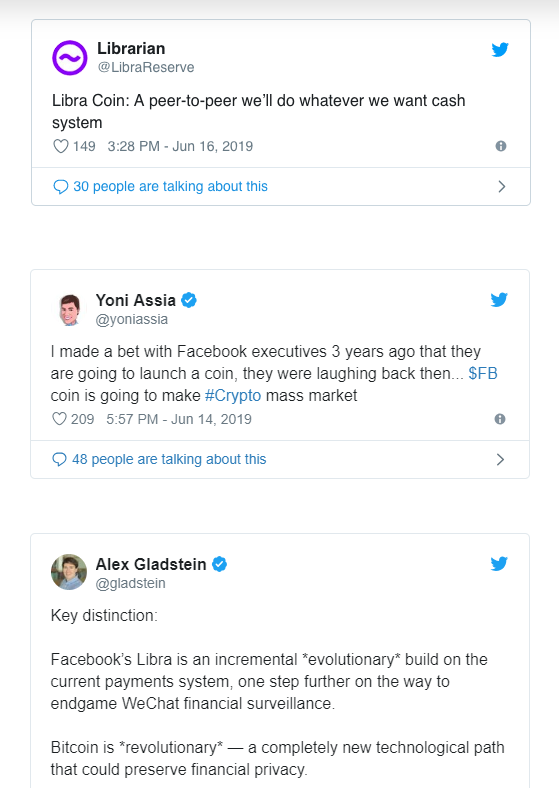Open the #Crypto hashtag link
This screenshot has height=788, width=559.
(233, 396)
